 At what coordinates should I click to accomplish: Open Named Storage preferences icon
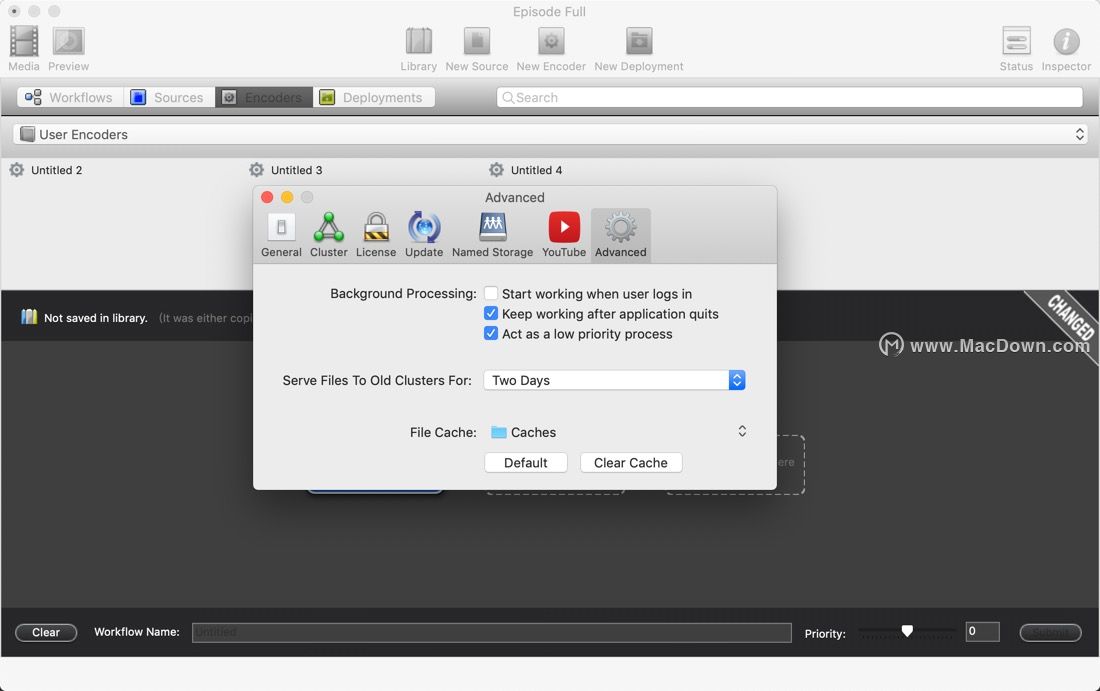pos(492,227)
